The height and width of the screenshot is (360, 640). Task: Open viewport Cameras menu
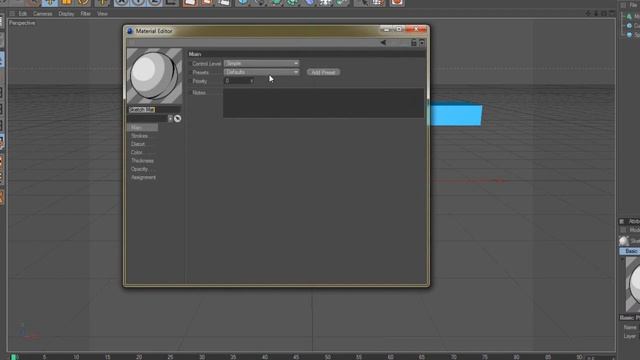point(42,13)
